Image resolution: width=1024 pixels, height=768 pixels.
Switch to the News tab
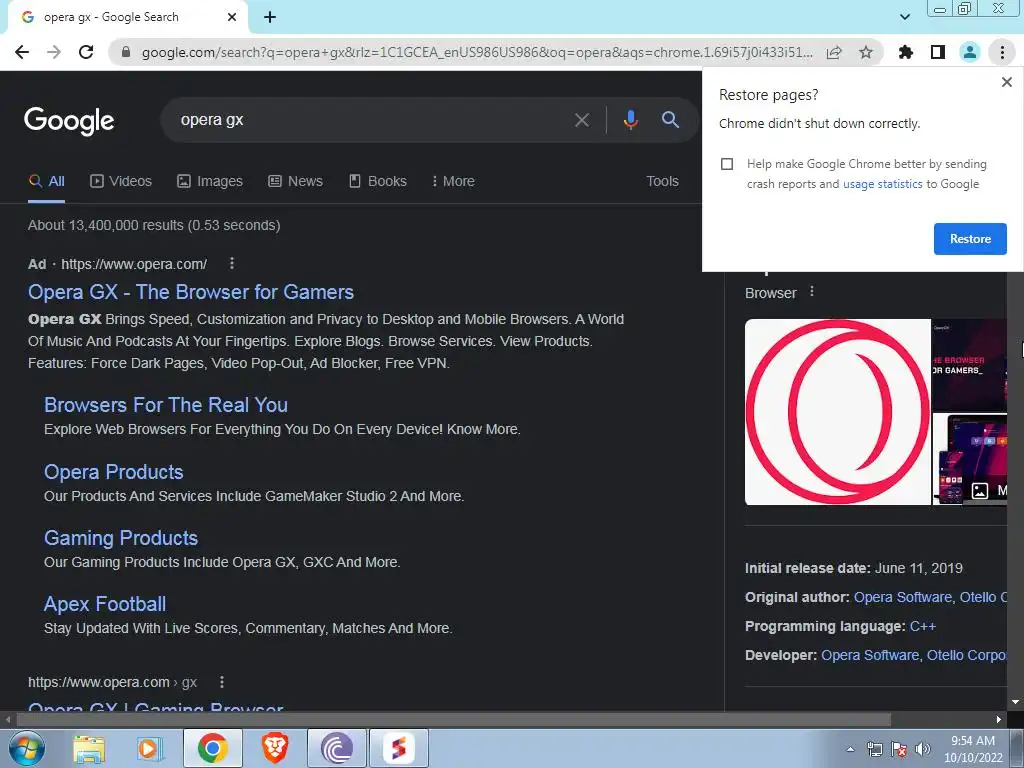(295, 181)
